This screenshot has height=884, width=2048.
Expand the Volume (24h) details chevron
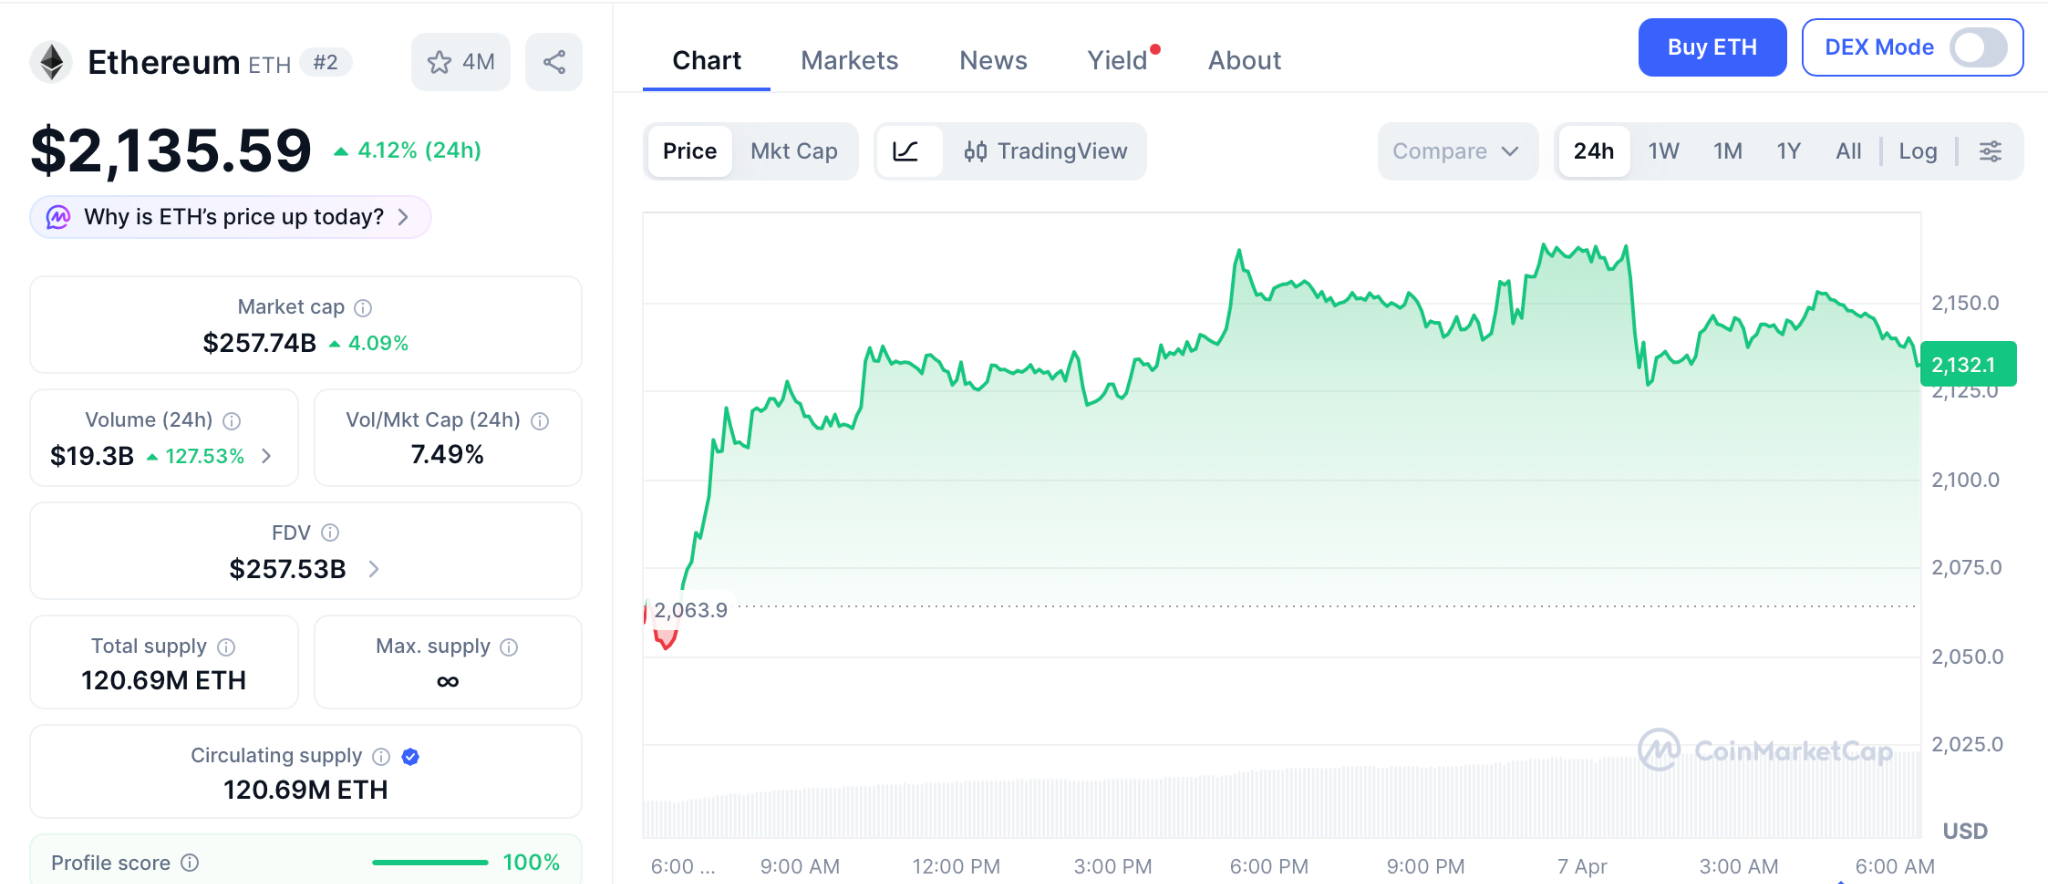(x=267, y=456)
